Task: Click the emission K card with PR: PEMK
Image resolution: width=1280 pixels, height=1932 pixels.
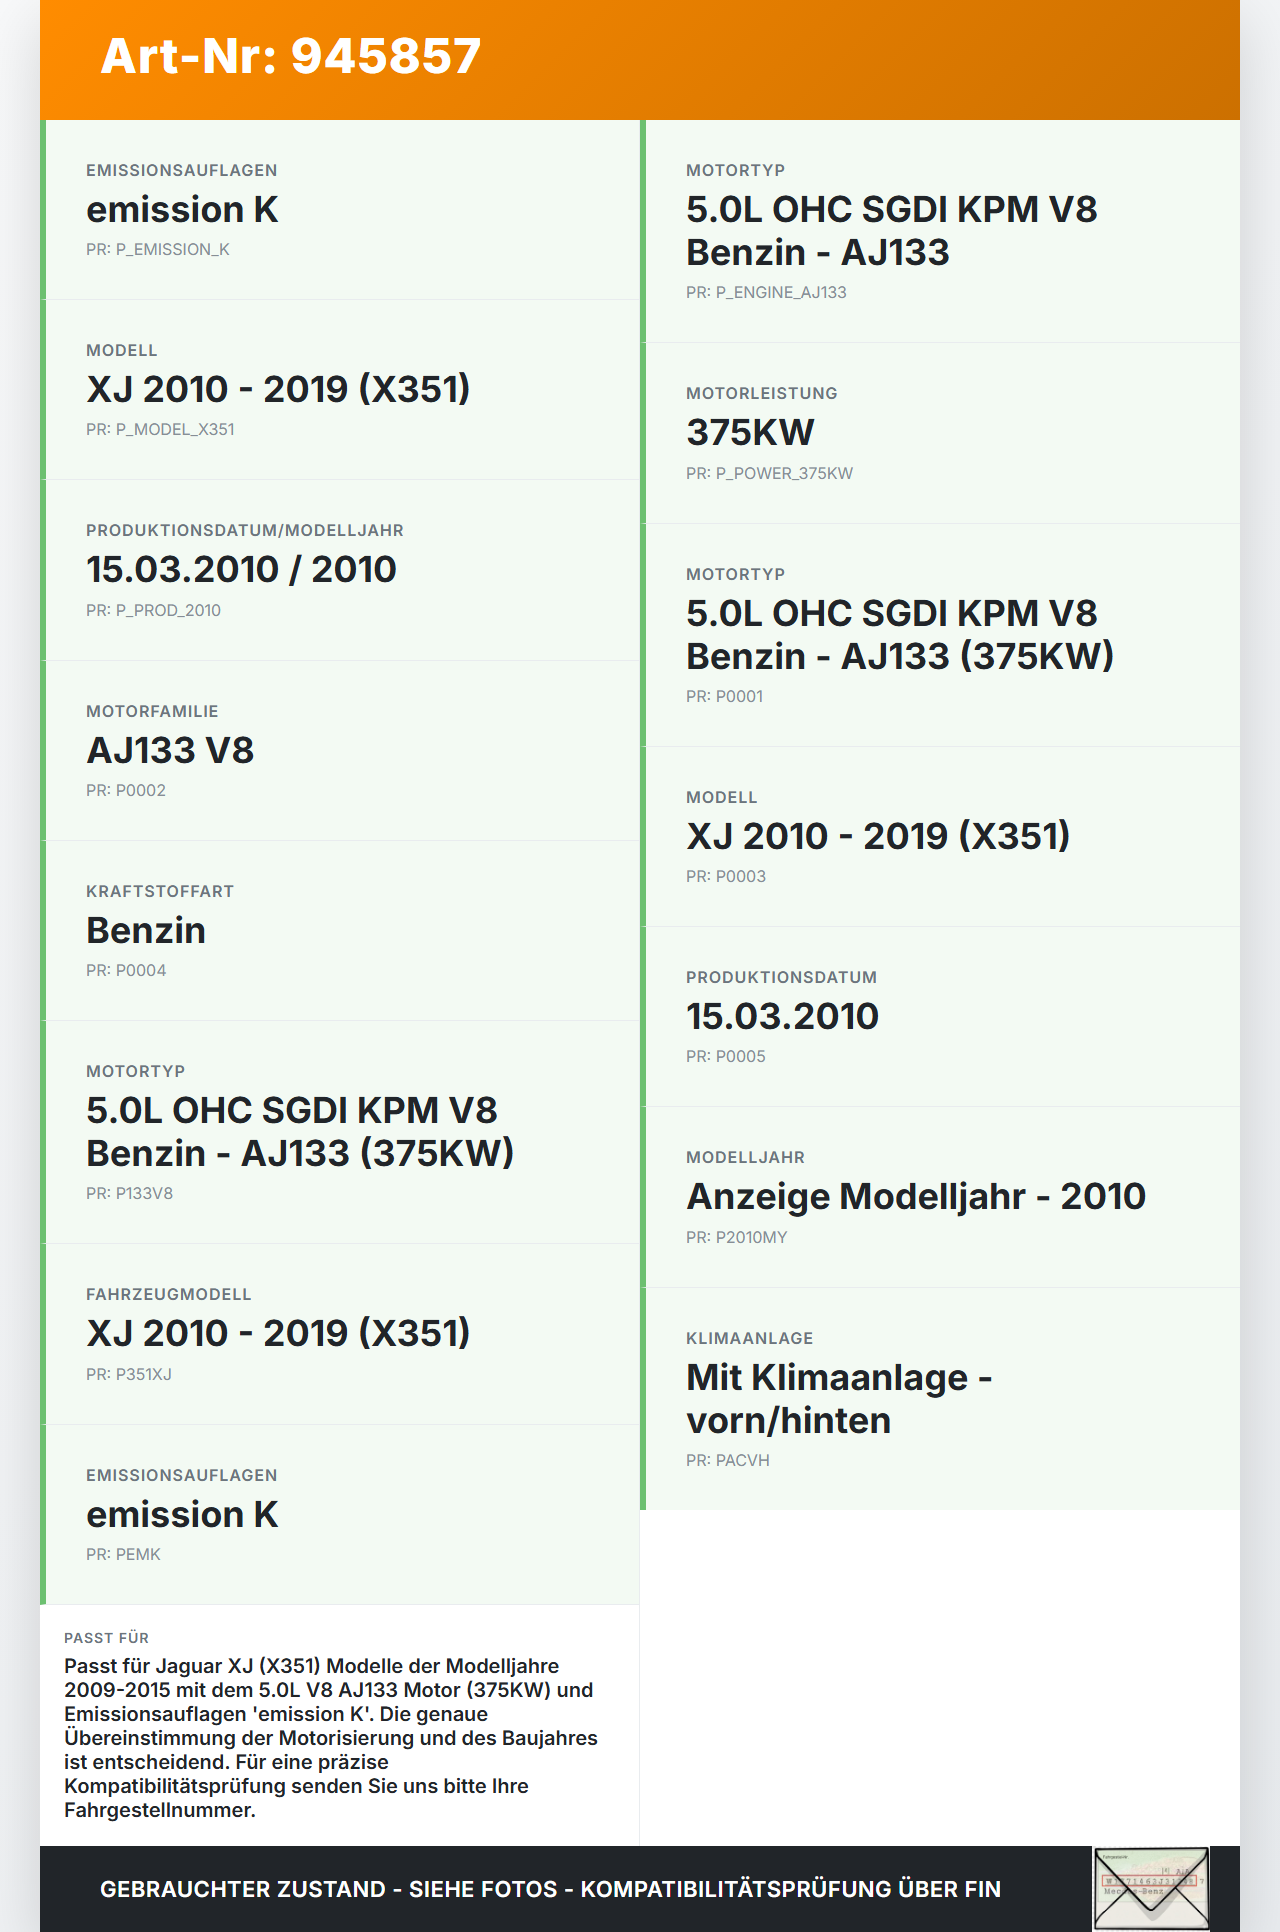Action: click(340, 1515)
